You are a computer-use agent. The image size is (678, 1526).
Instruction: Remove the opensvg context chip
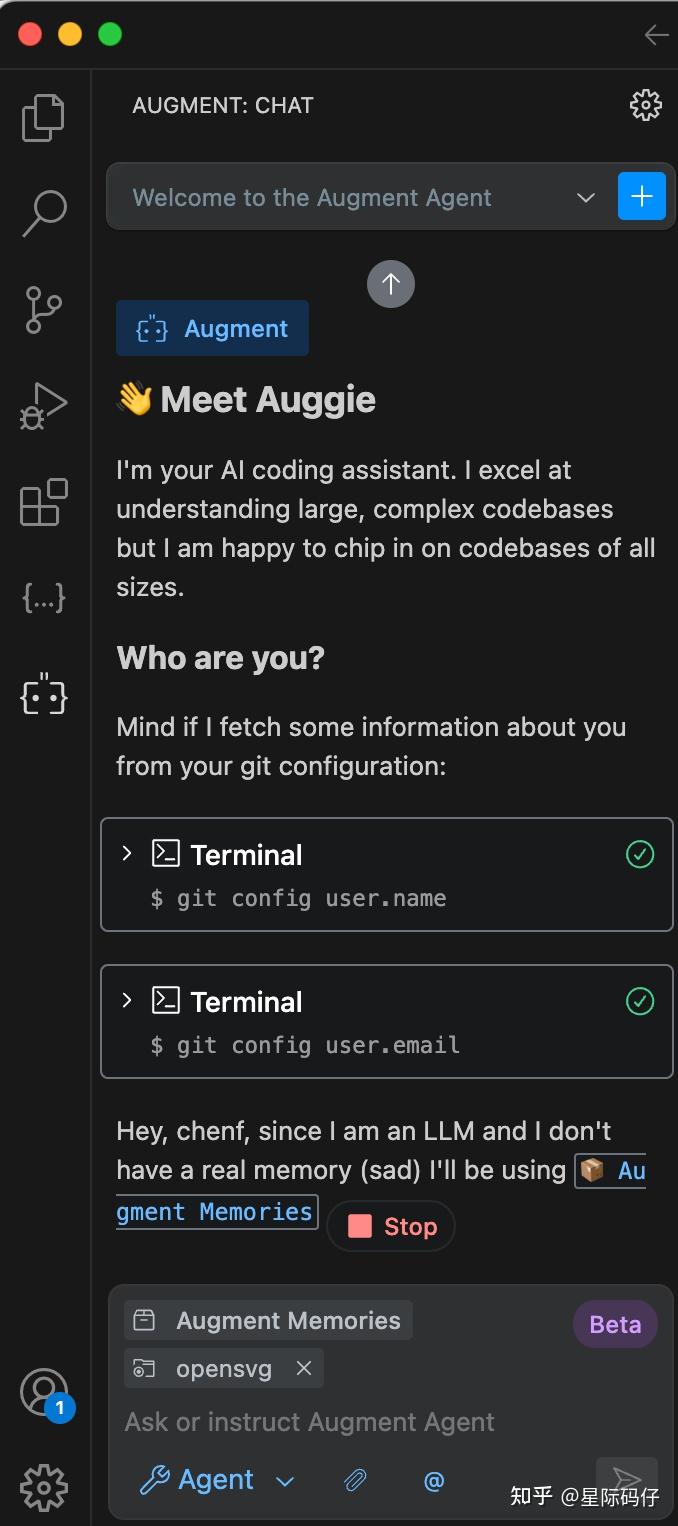pyautogui.click(x=303, y=1368)
